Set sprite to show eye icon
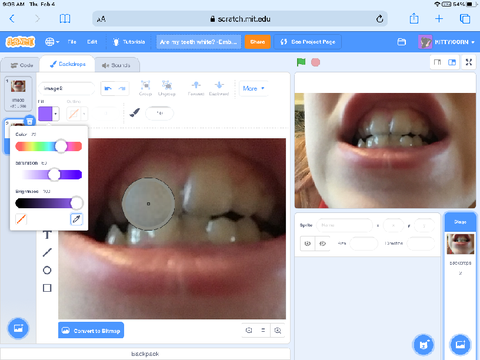480x360 pixels. [308, 244]
